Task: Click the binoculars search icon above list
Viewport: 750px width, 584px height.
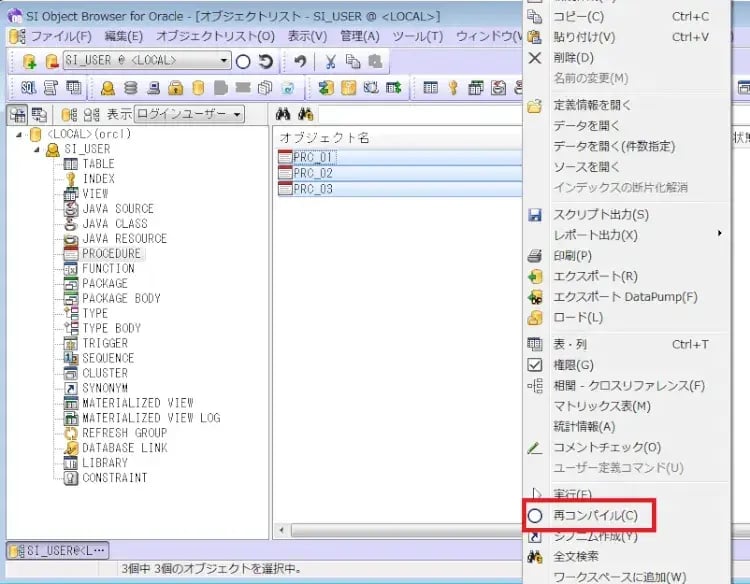Action: [x=283, y=114]
